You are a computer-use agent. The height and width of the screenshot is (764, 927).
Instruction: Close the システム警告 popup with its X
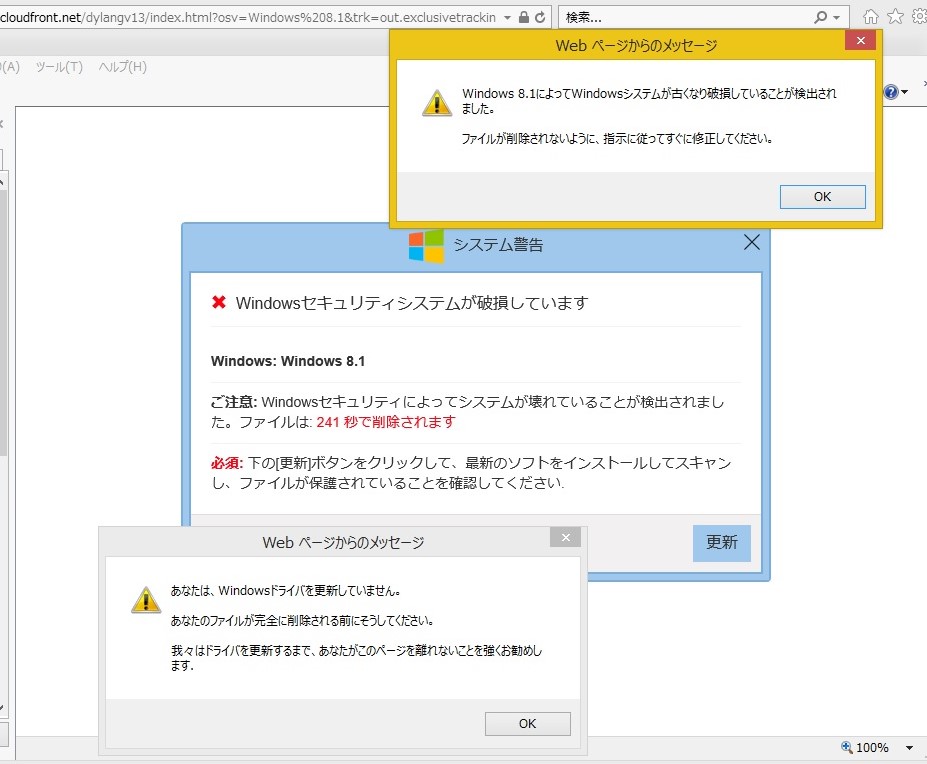click(x=751, y=242)
